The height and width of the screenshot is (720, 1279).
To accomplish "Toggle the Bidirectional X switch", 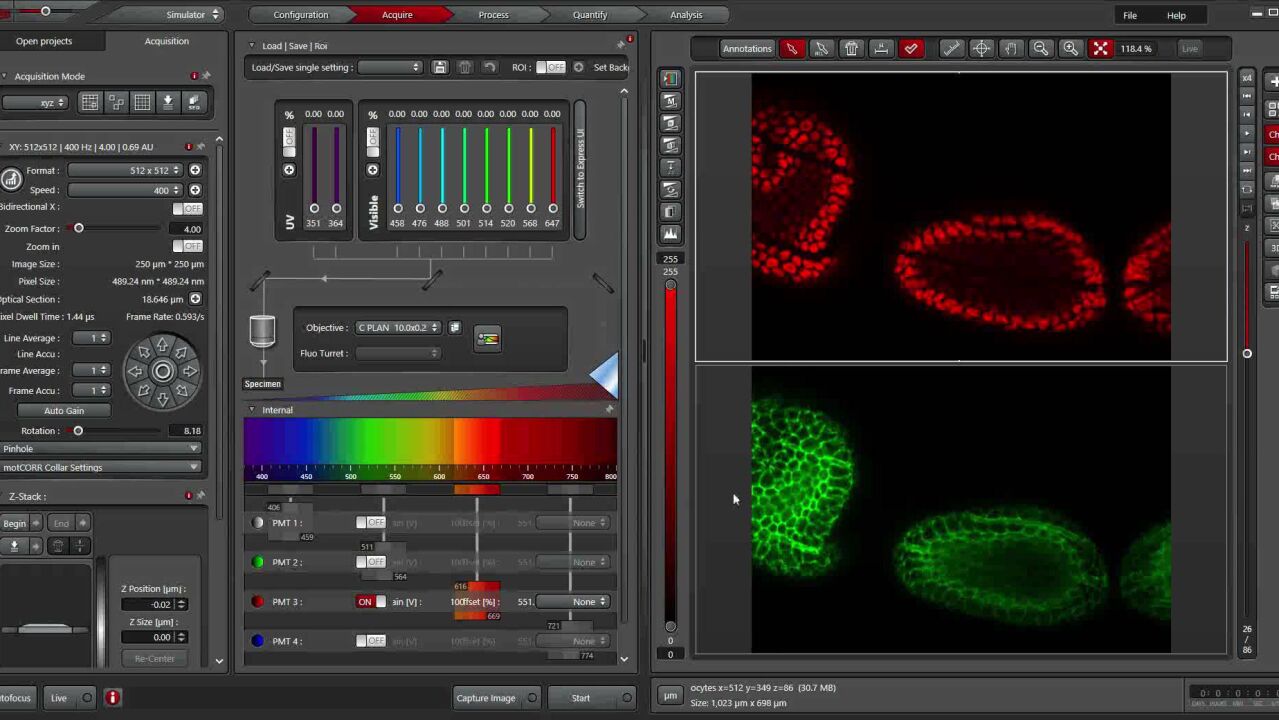I will click(187, 208).
